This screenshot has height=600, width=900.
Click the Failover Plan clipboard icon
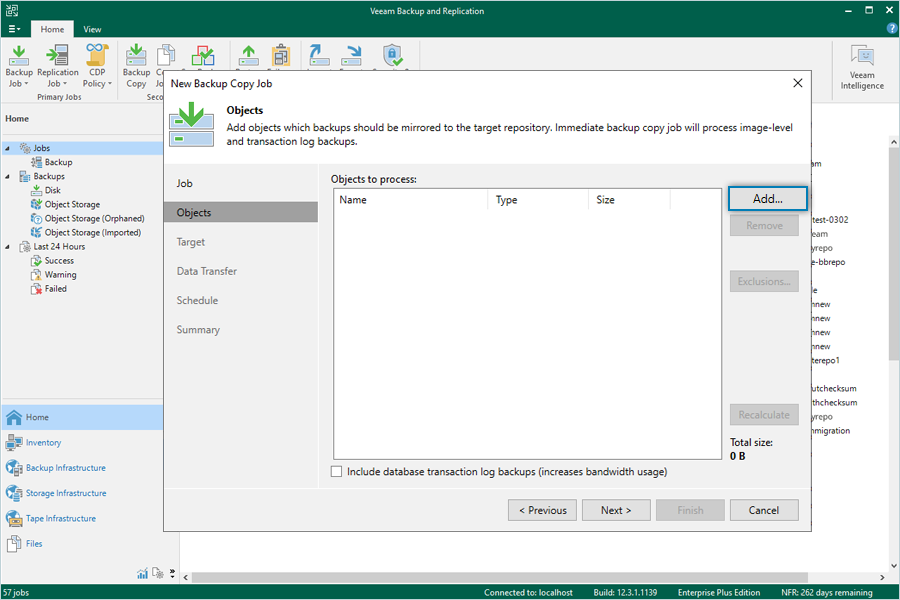[x=281, y=56]
